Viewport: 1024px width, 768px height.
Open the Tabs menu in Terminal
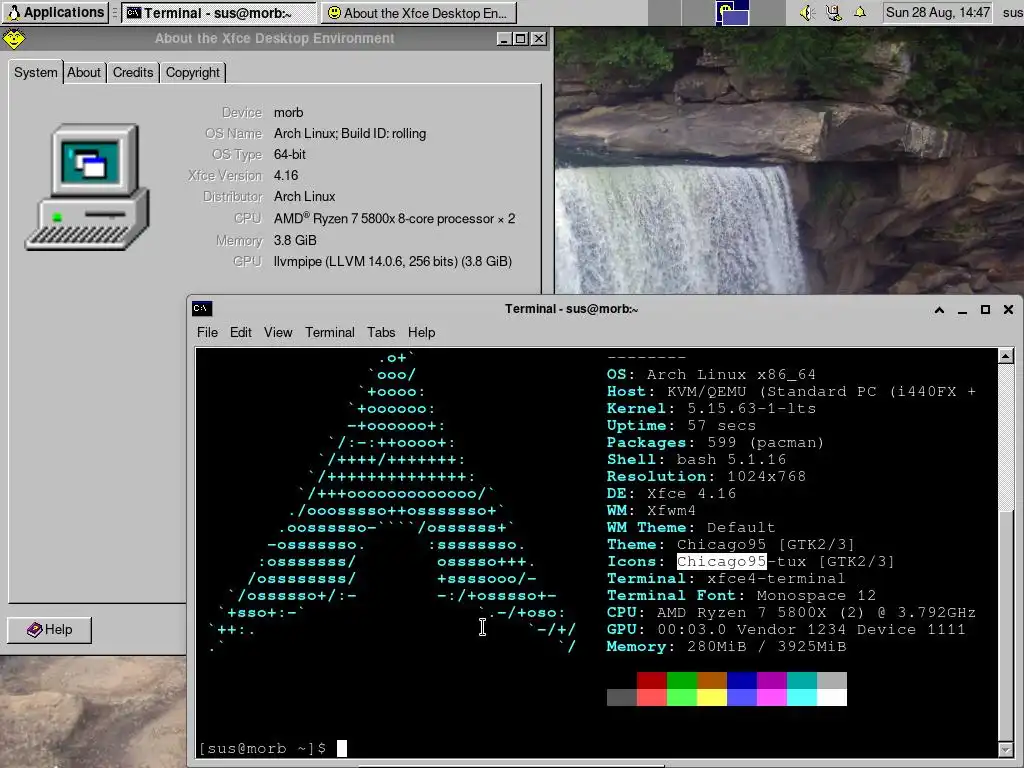(381, 332)
